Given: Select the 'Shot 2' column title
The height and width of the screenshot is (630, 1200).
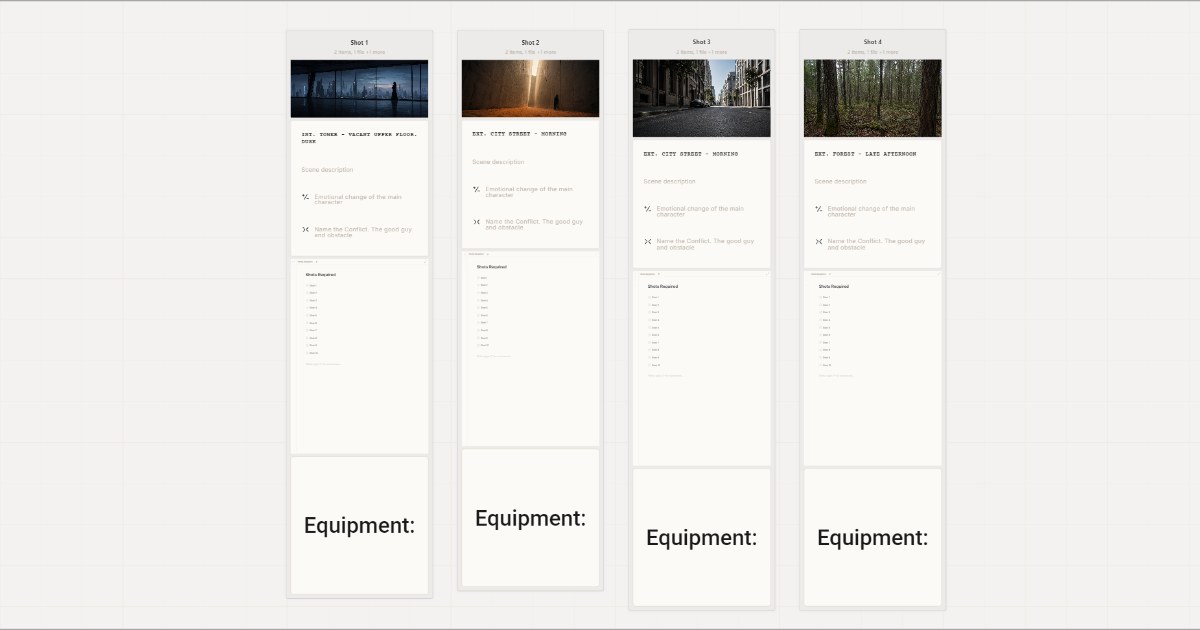Looking at the screenshot, I should click(x=530, y=43).
